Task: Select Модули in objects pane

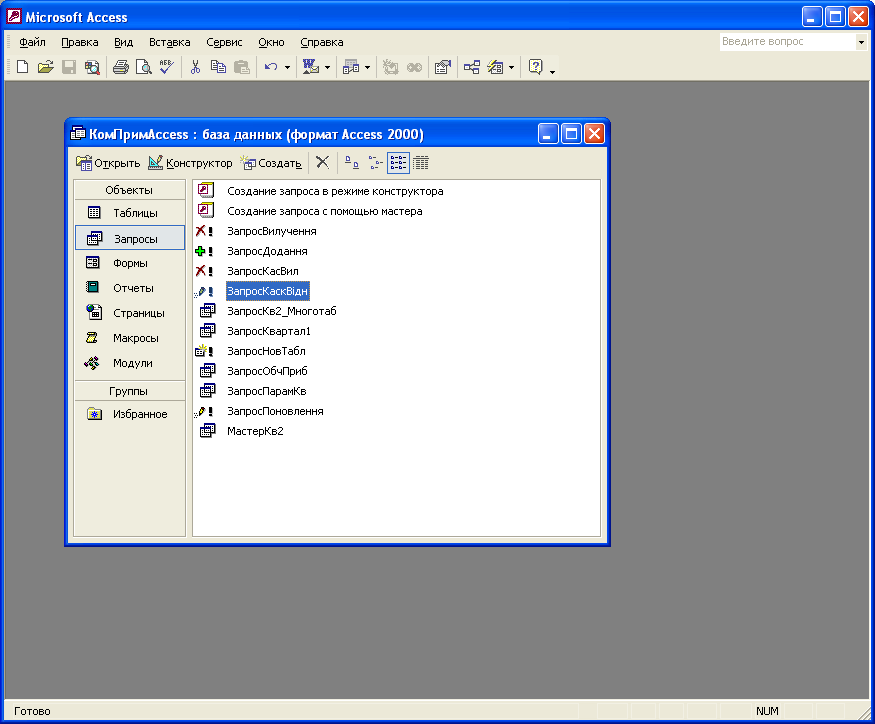Action: coord(129,363)
